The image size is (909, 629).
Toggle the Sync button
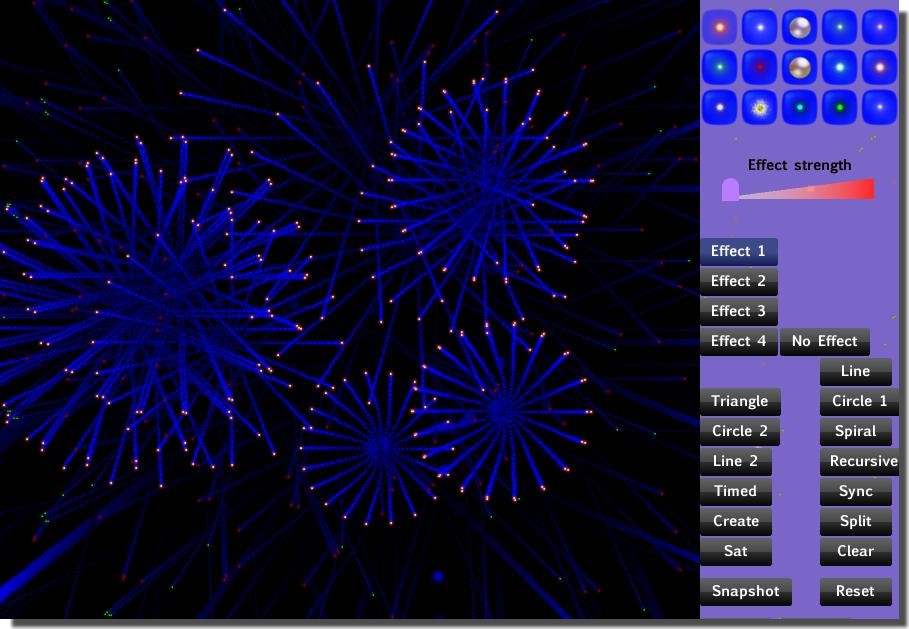856,492
